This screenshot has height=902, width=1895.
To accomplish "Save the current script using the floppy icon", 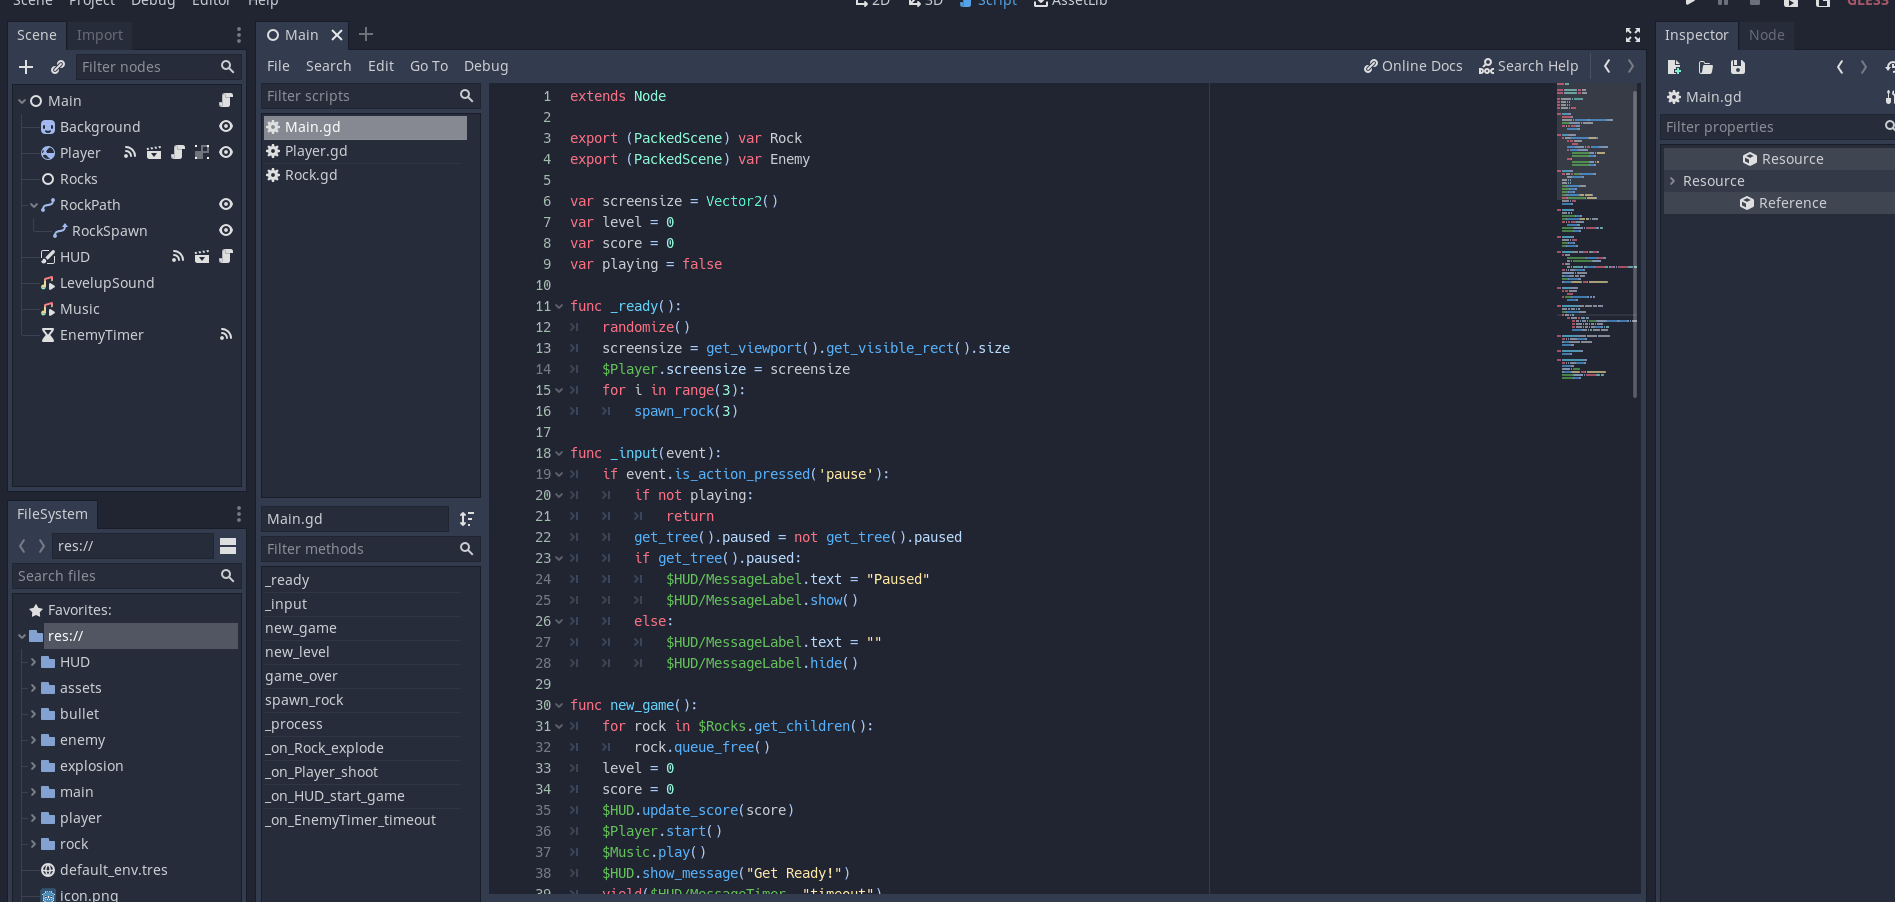I will (1738, 67).
